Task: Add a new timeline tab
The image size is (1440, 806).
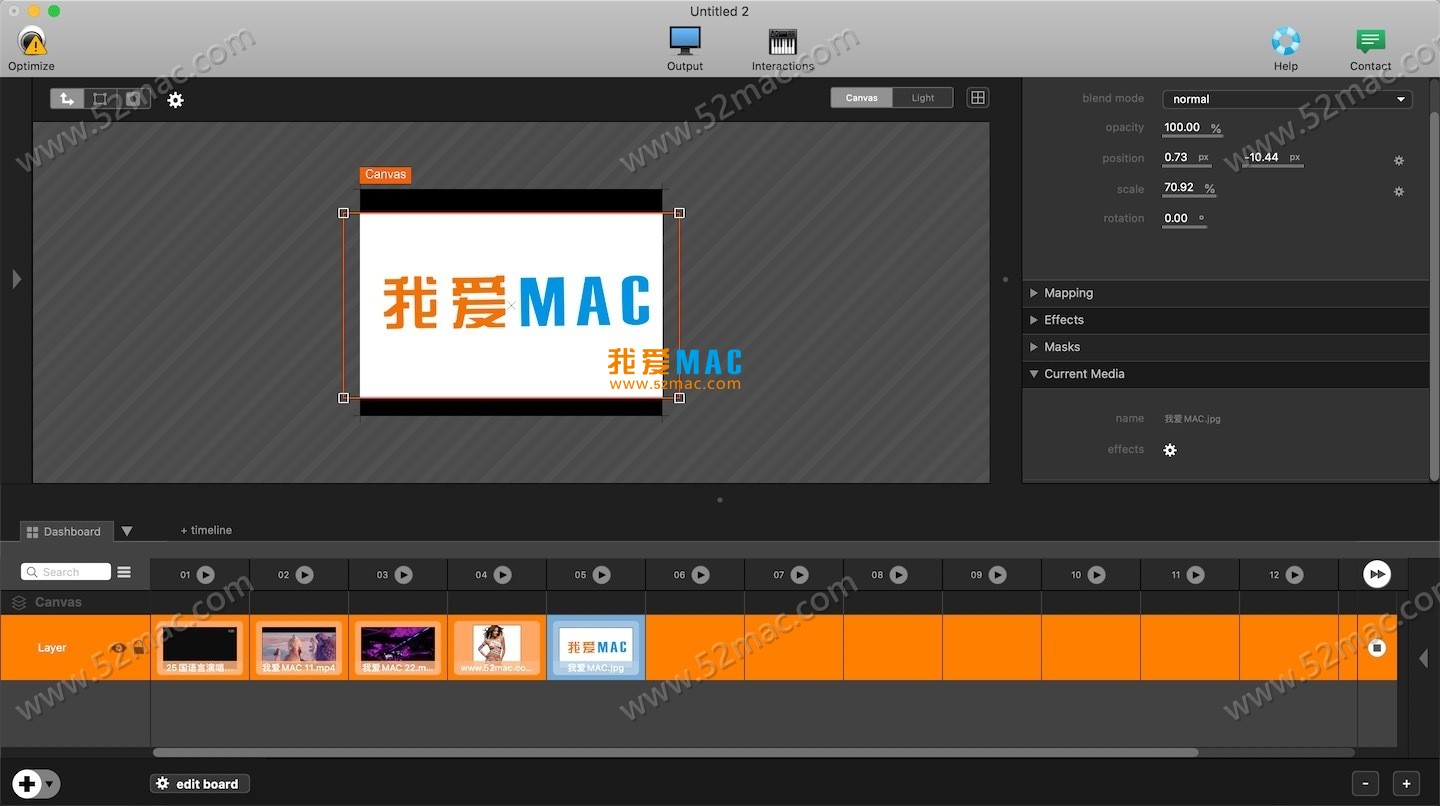Action: point(206,530)
